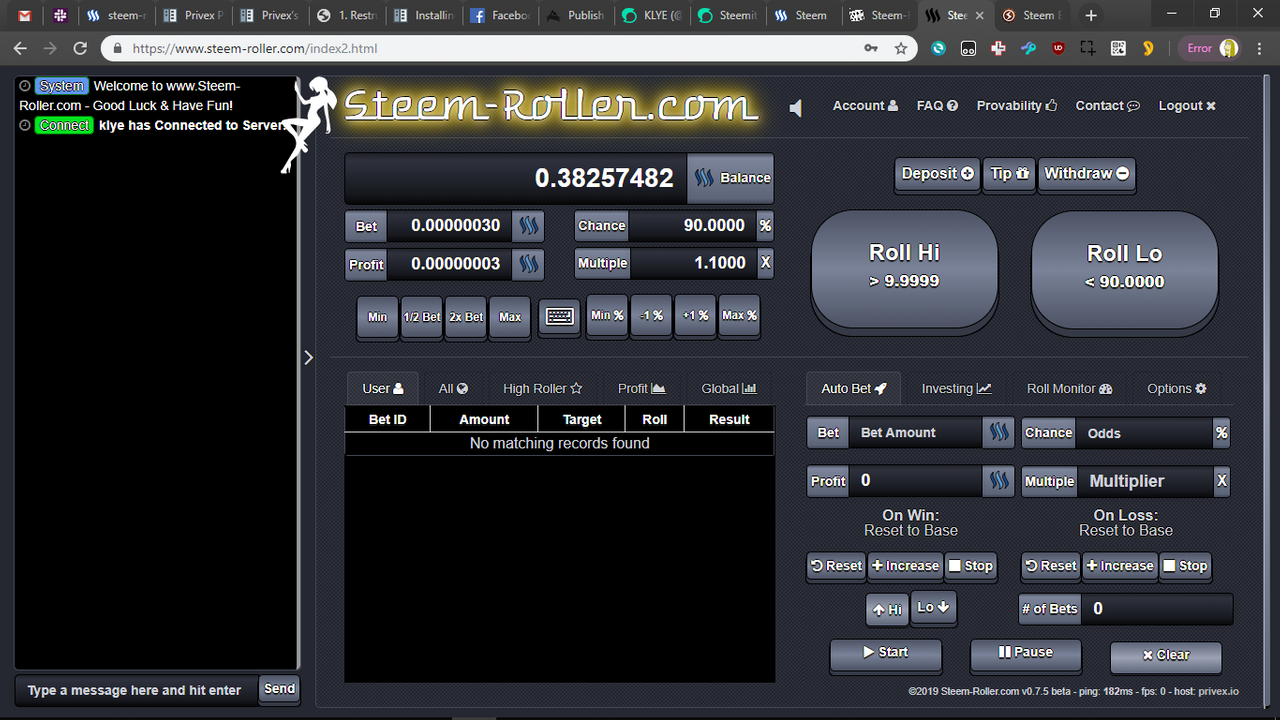Screen dimensions: 1280x720
Task: Click site padlock icon in address bar
Action: [x=118, y=48]
